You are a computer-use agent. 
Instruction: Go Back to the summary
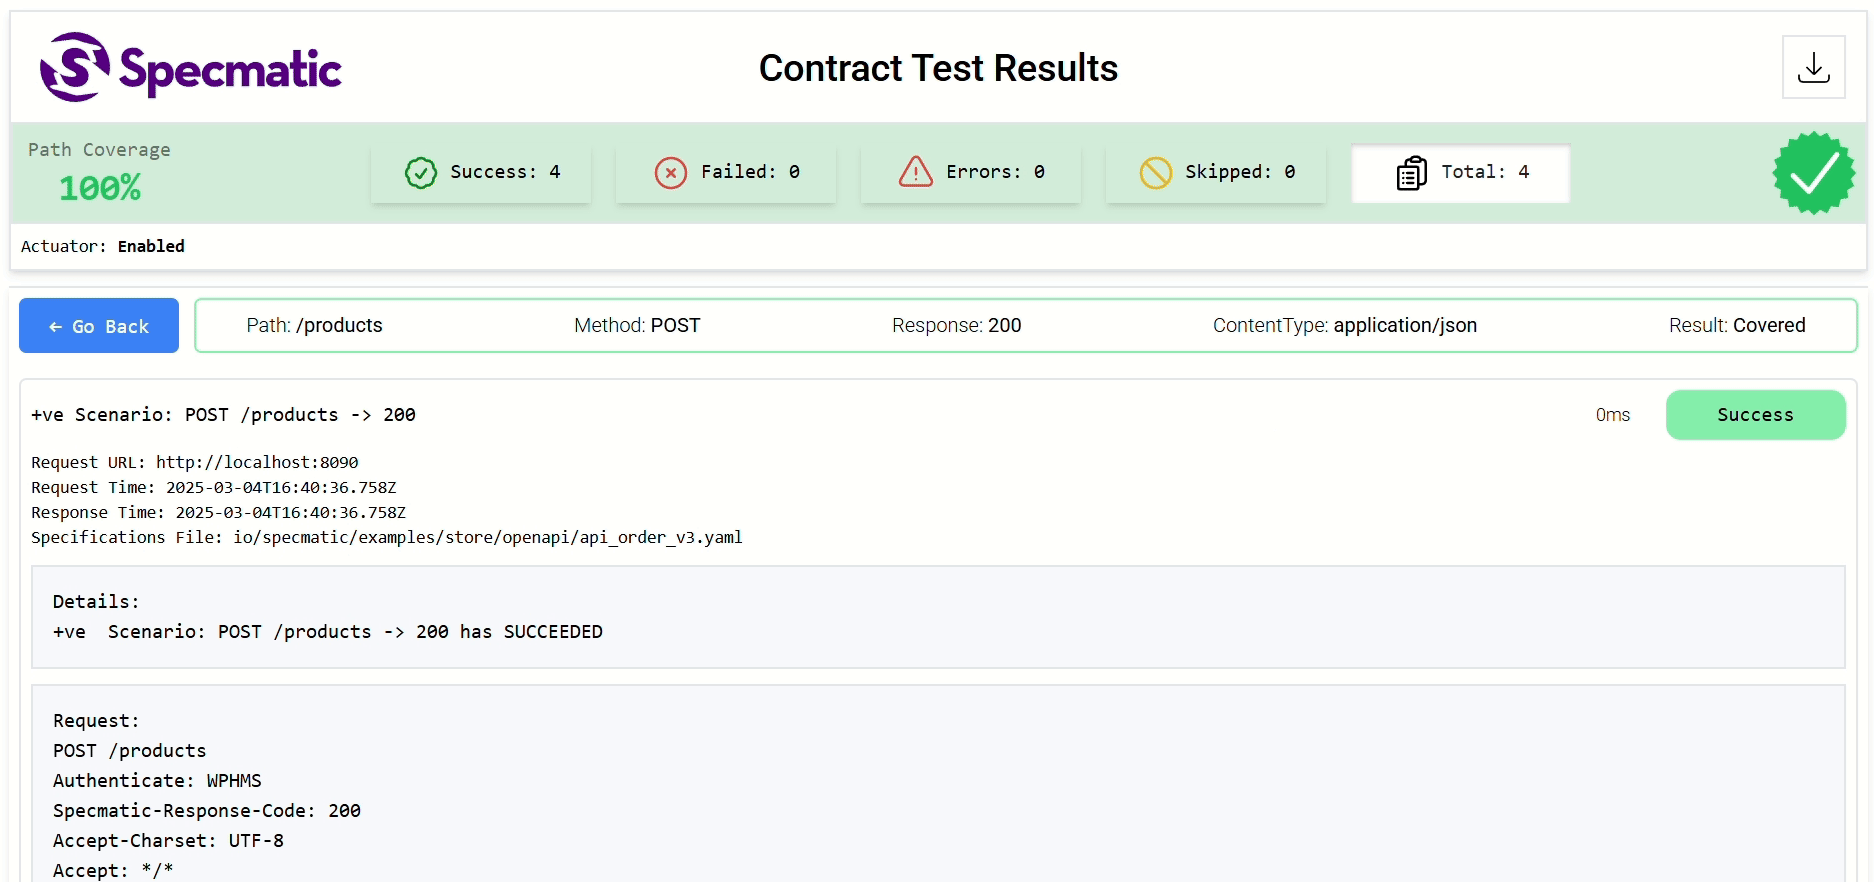(x=99, y=326)
